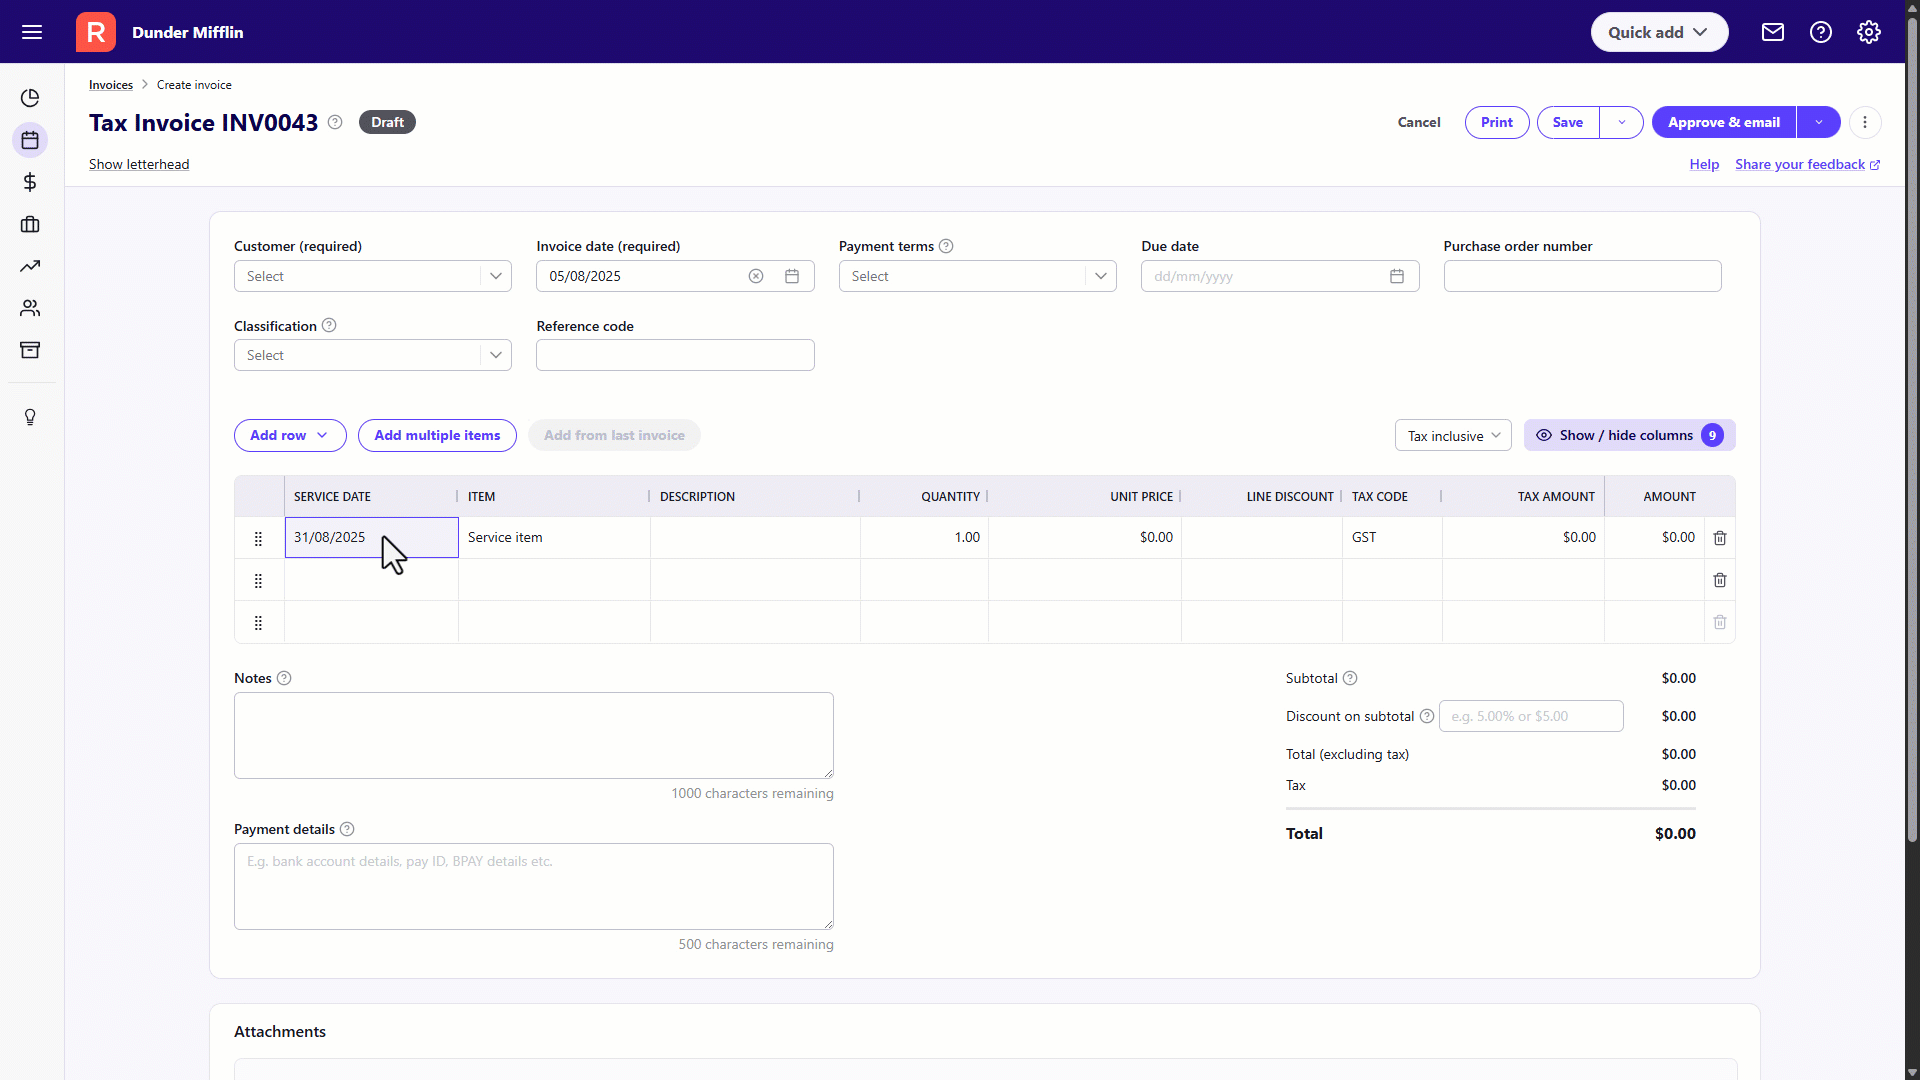Expand the Approve & email options arrow
The width and height of the screenshot is (1920, 1080).
[1819, 122]
